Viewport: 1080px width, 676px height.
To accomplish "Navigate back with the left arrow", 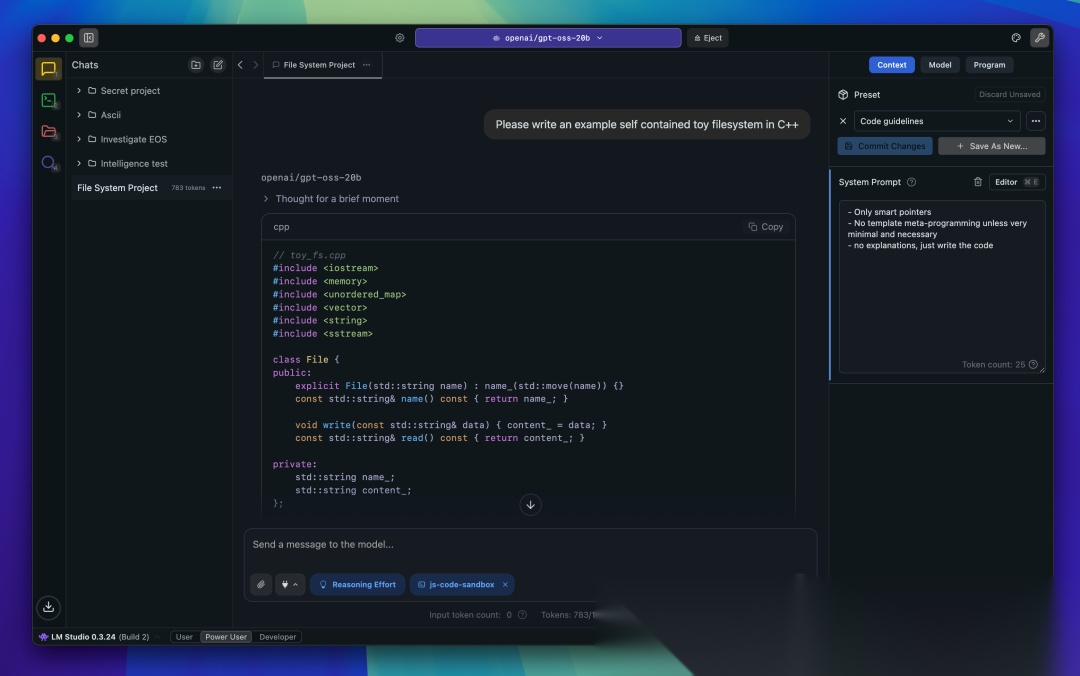I will click(x=240, y=65).
